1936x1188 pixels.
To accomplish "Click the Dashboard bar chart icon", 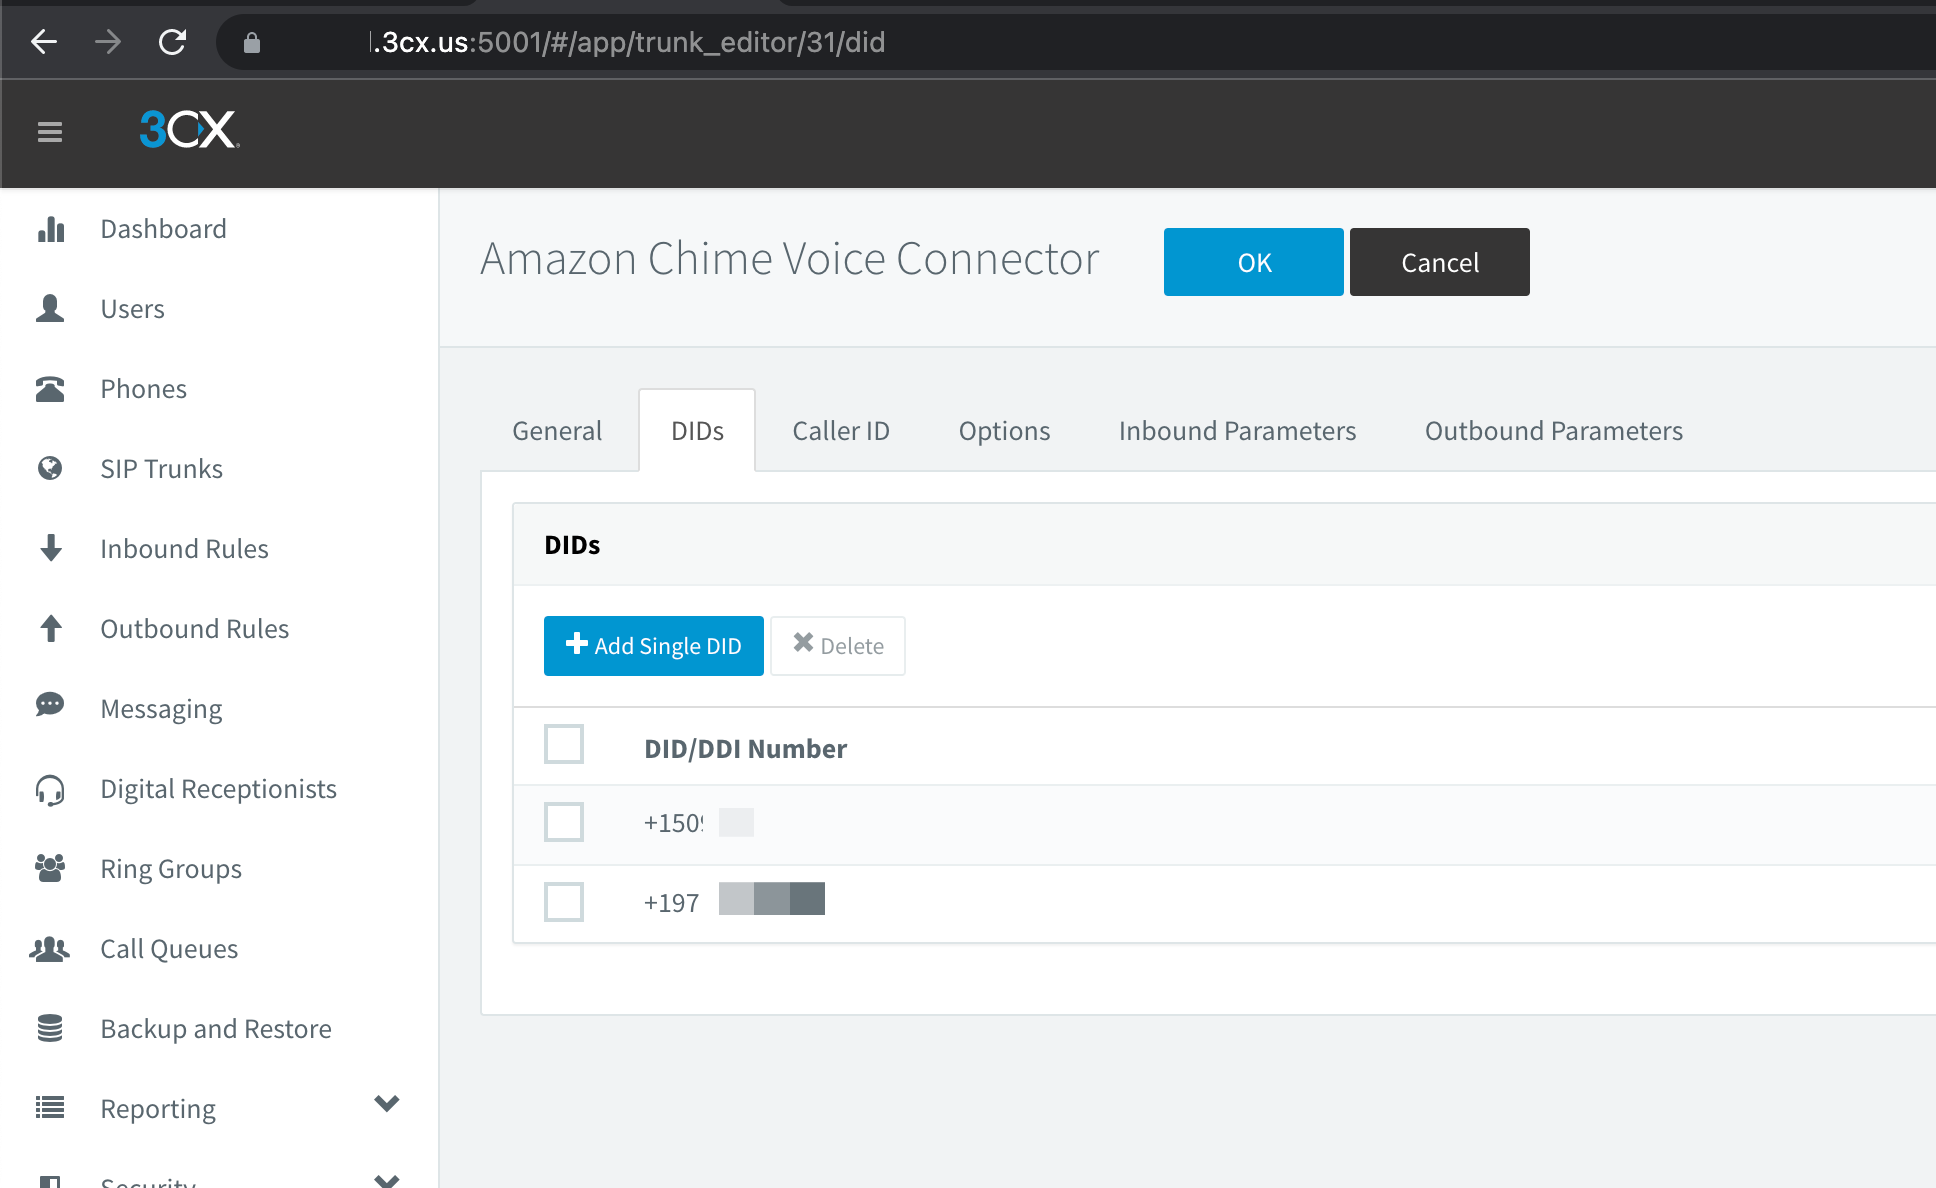I will pos(50,229).
